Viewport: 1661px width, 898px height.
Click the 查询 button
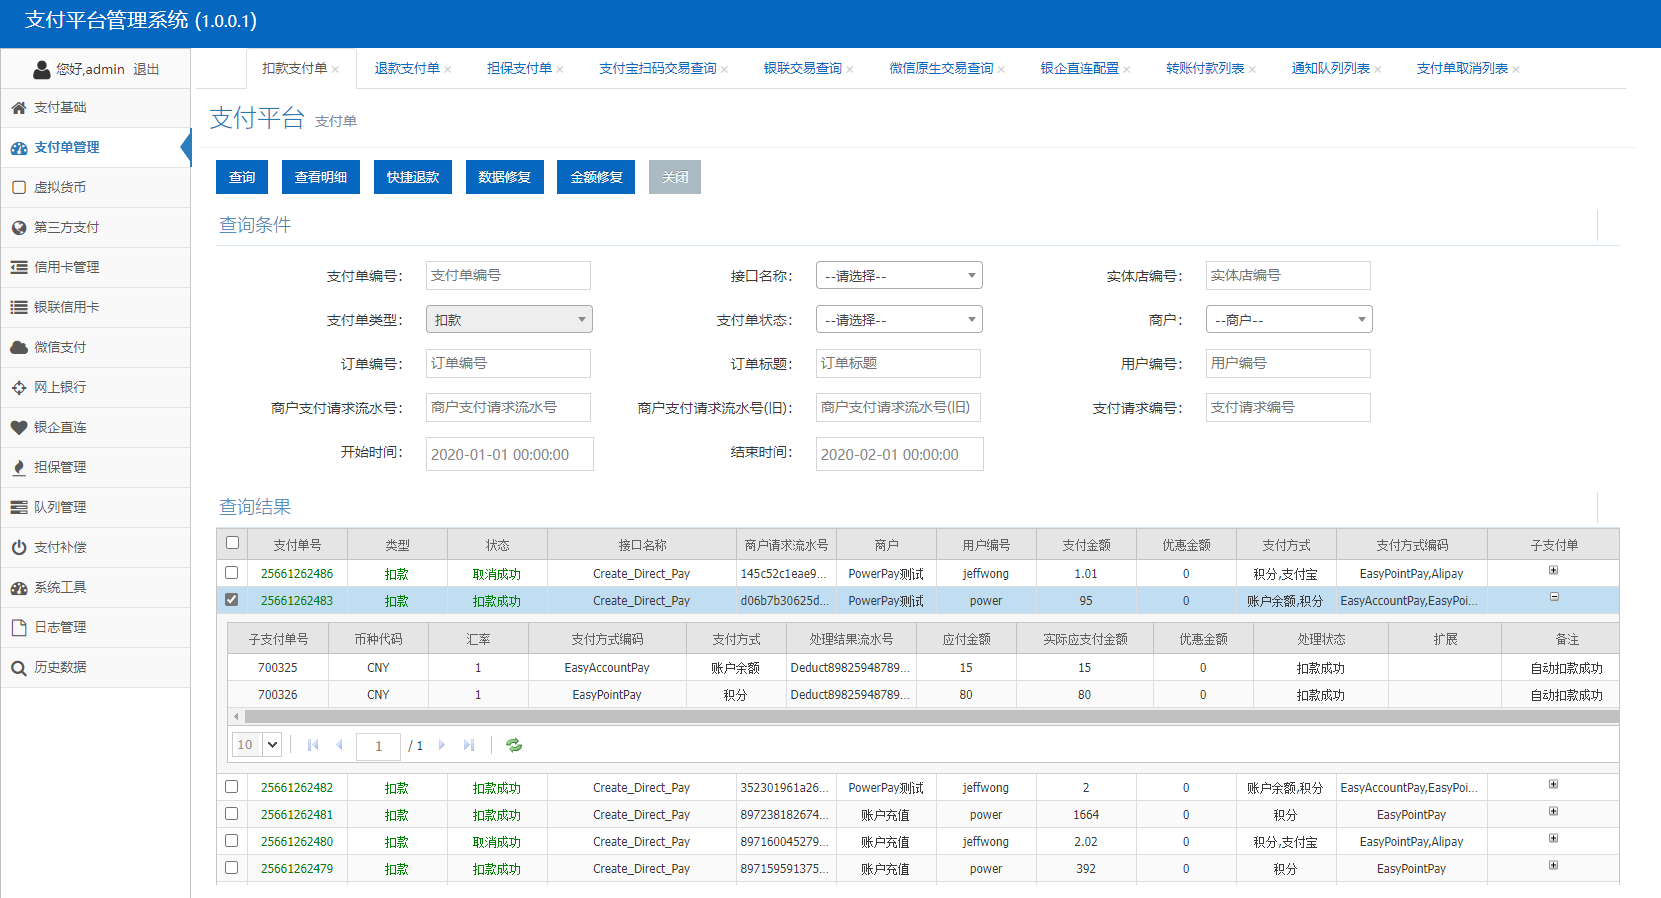pos(242,177)
